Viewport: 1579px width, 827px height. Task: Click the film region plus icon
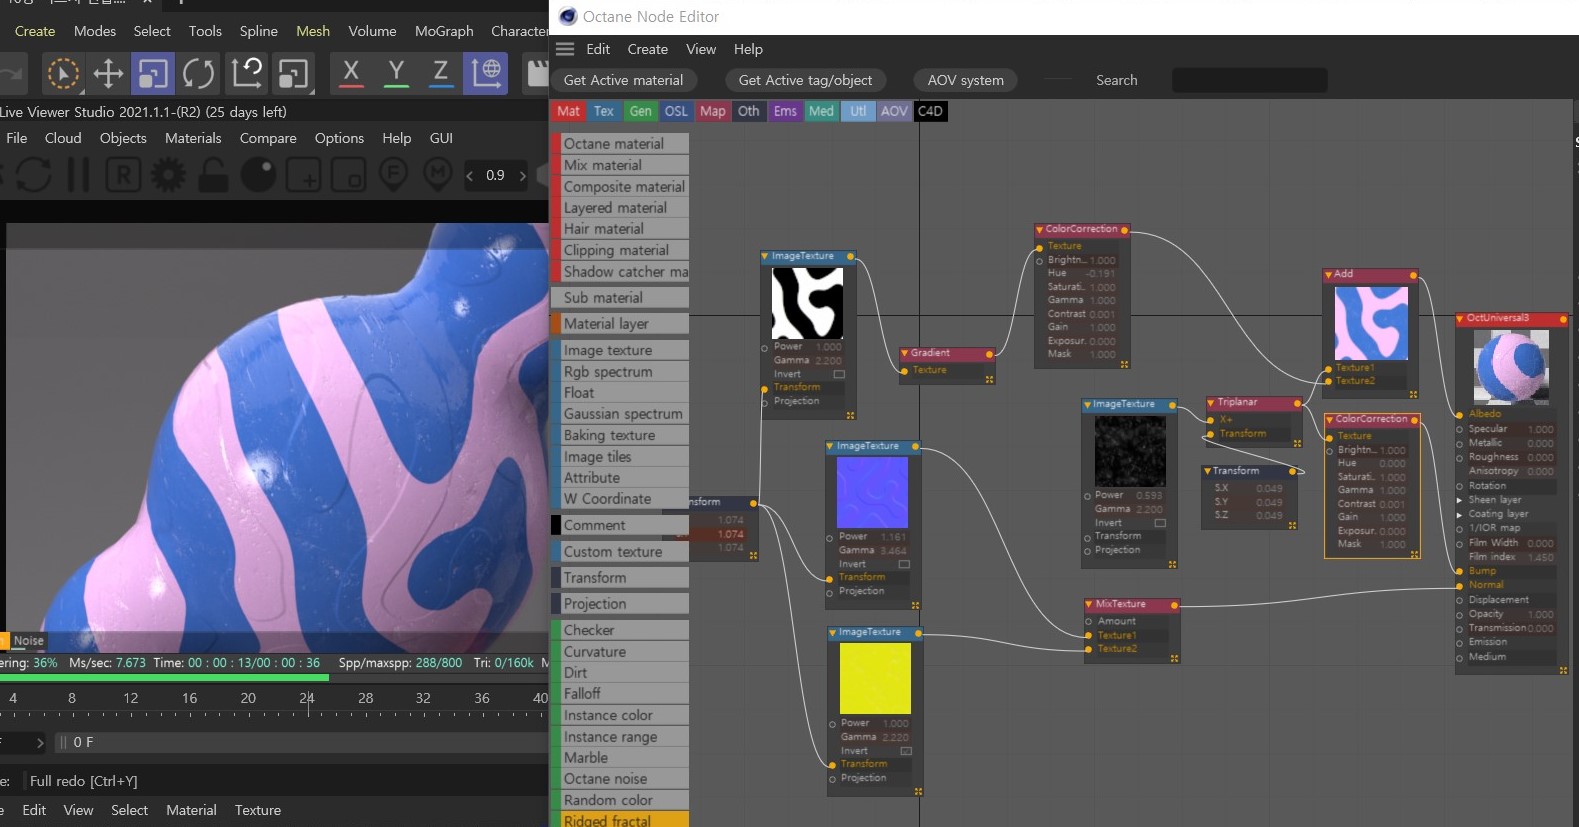coord(303,175)
